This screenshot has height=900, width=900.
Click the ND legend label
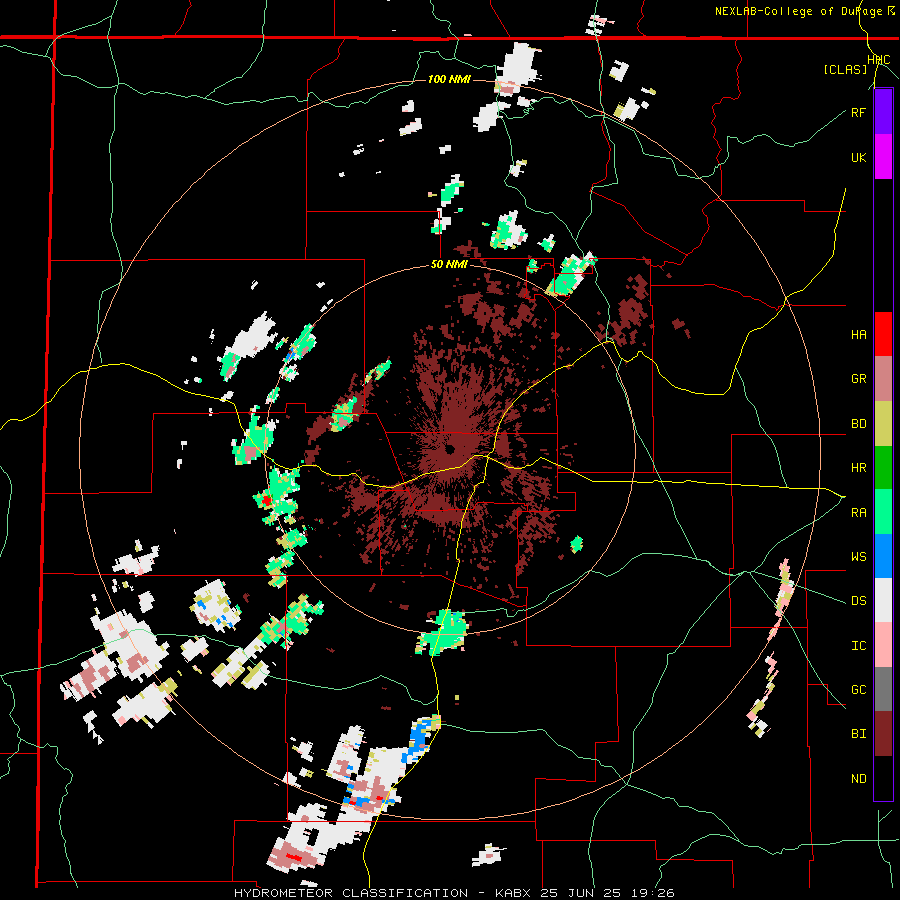[x=858, y=779]
